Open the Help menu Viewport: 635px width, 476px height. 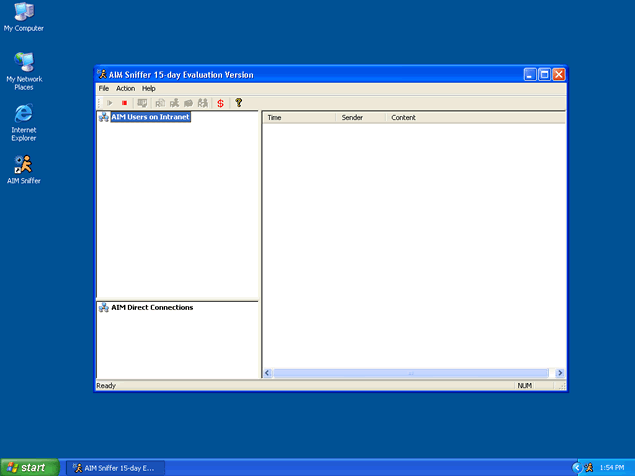(148, 88)
